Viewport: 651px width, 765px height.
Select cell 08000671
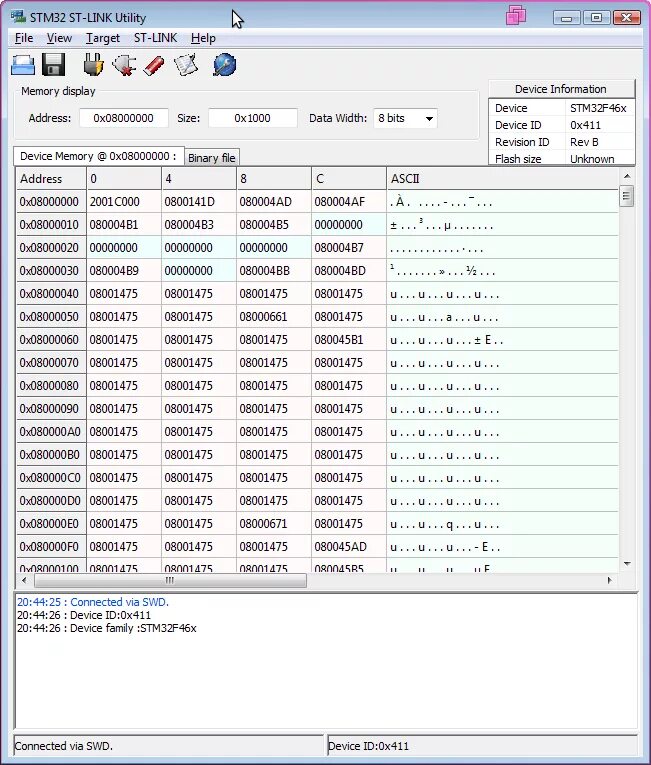(x=274, y=523)
